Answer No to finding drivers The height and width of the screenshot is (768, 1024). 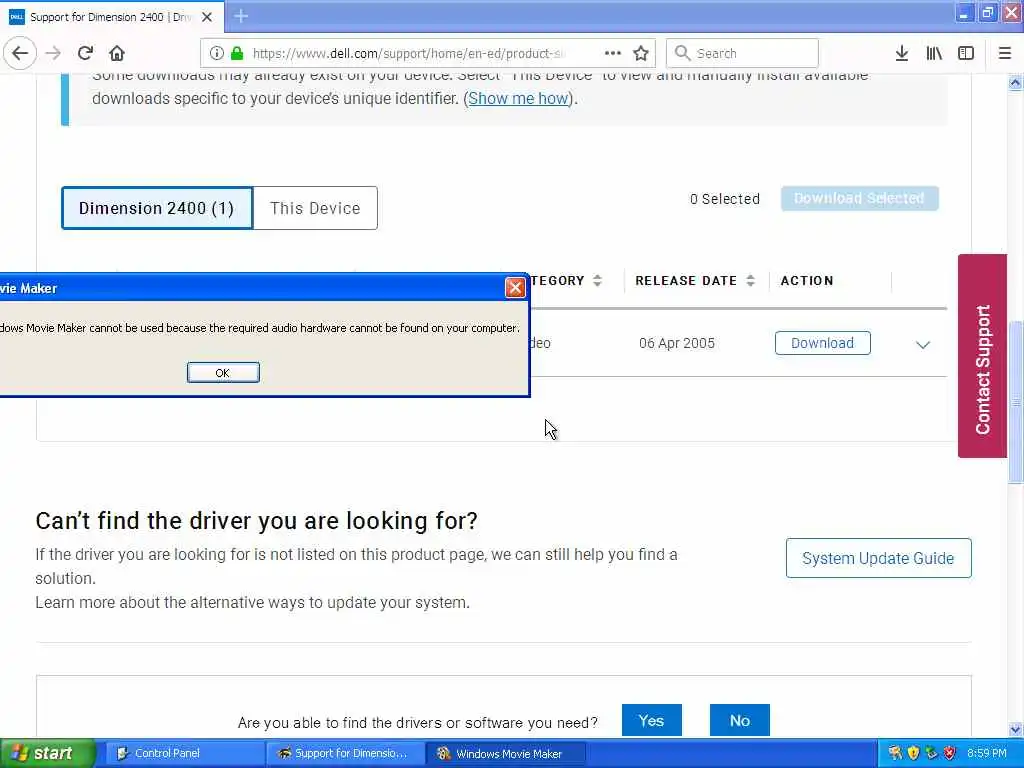[x=740, y=720]
